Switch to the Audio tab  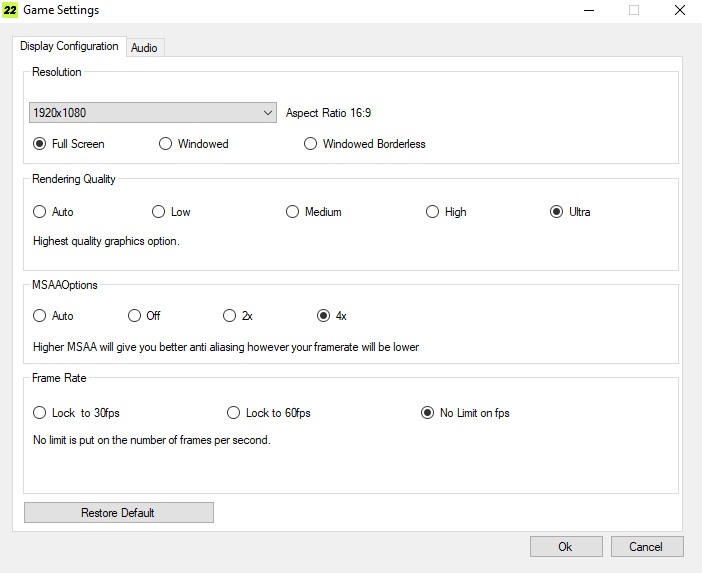click(x=144, y=47)
